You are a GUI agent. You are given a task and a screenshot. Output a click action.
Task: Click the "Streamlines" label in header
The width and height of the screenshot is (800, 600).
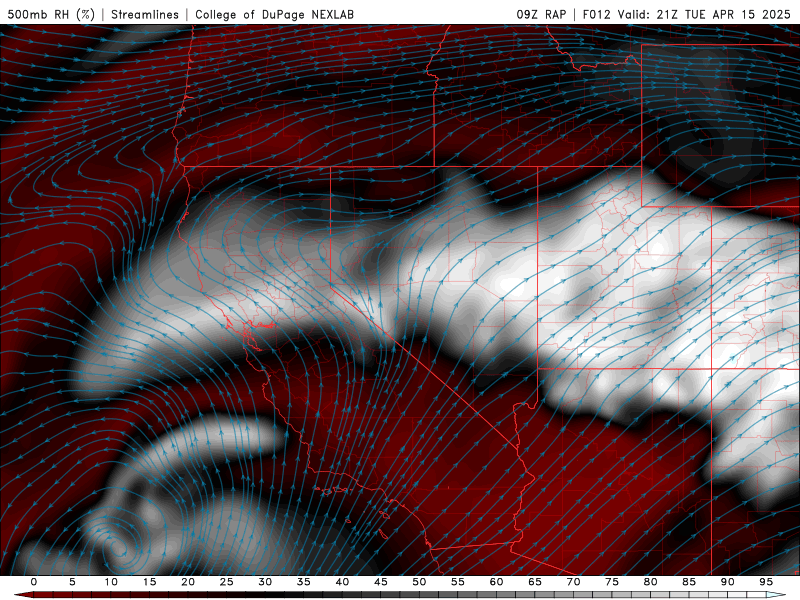tap(145, 14)
